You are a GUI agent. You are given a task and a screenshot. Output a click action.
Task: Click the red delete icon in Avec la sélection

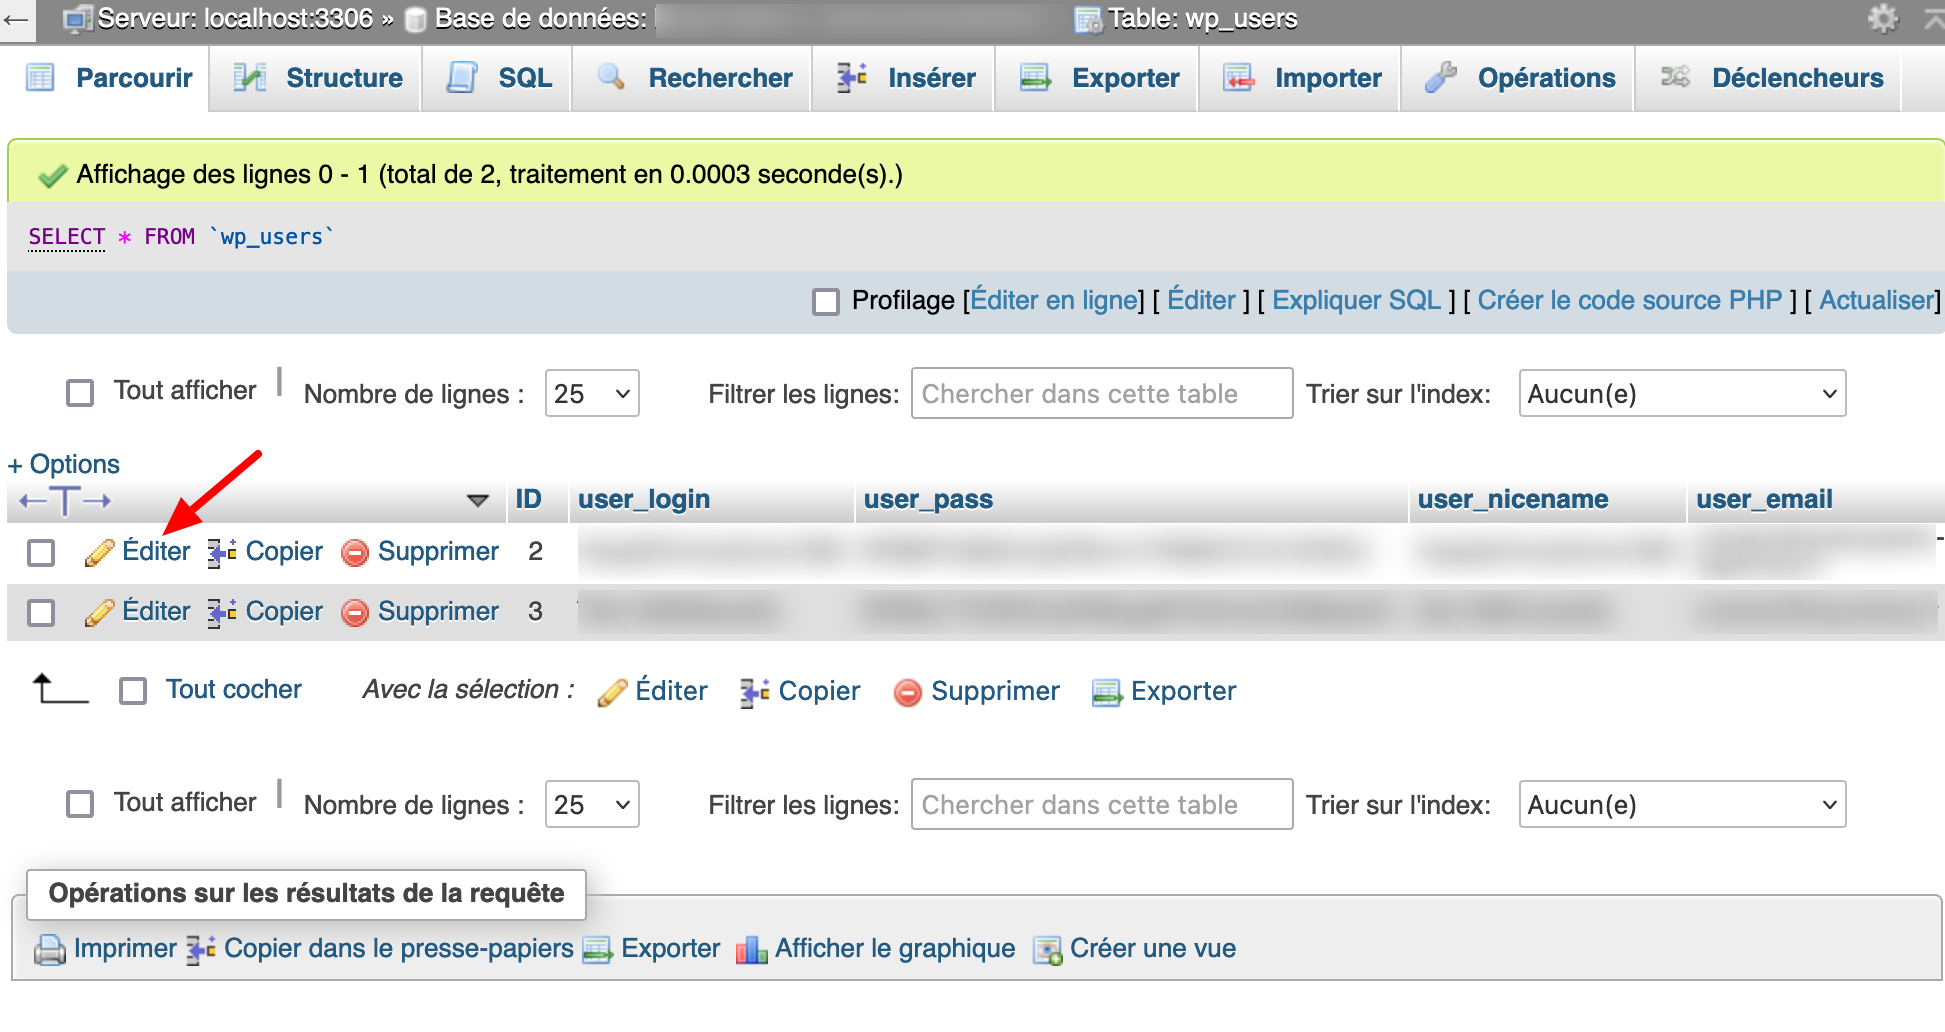908,692
